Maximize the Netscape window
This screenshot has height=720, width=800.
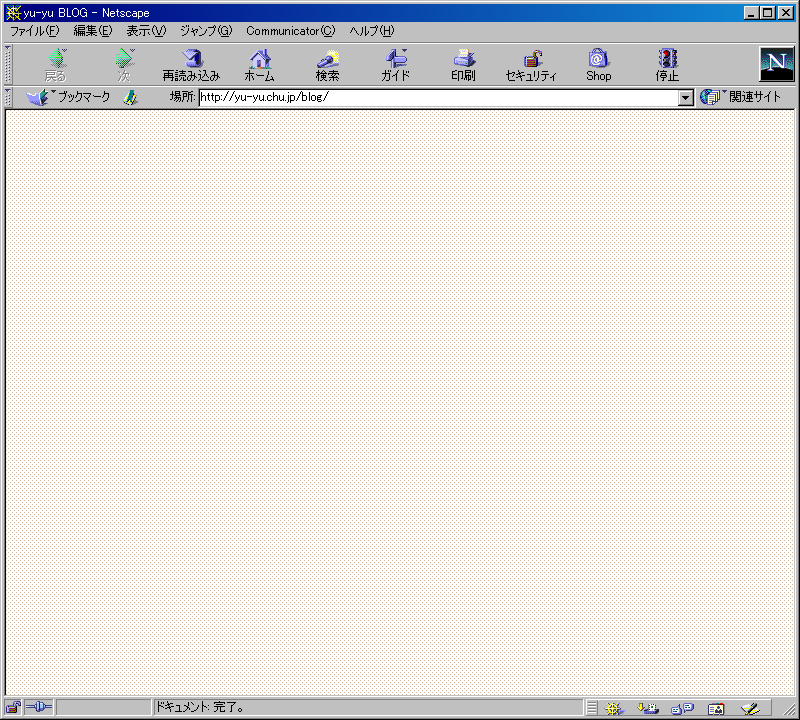[x=767, y=13]
